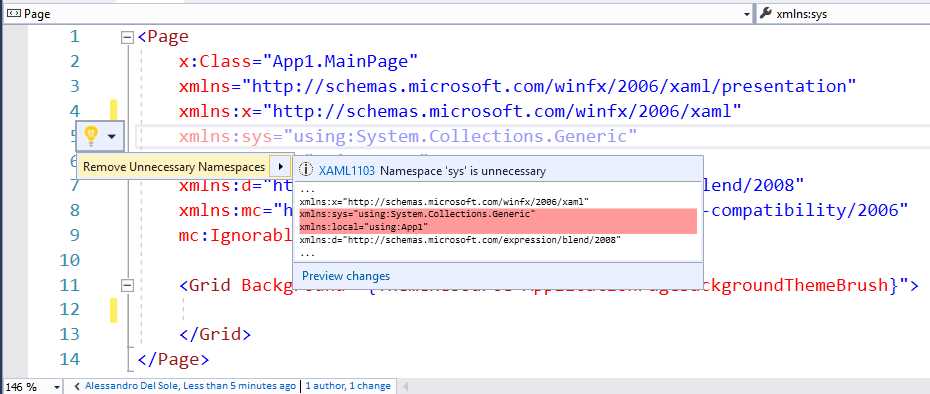Collapse the Page element on line 1
Screen dimensions: 930x394
point(127,37)
